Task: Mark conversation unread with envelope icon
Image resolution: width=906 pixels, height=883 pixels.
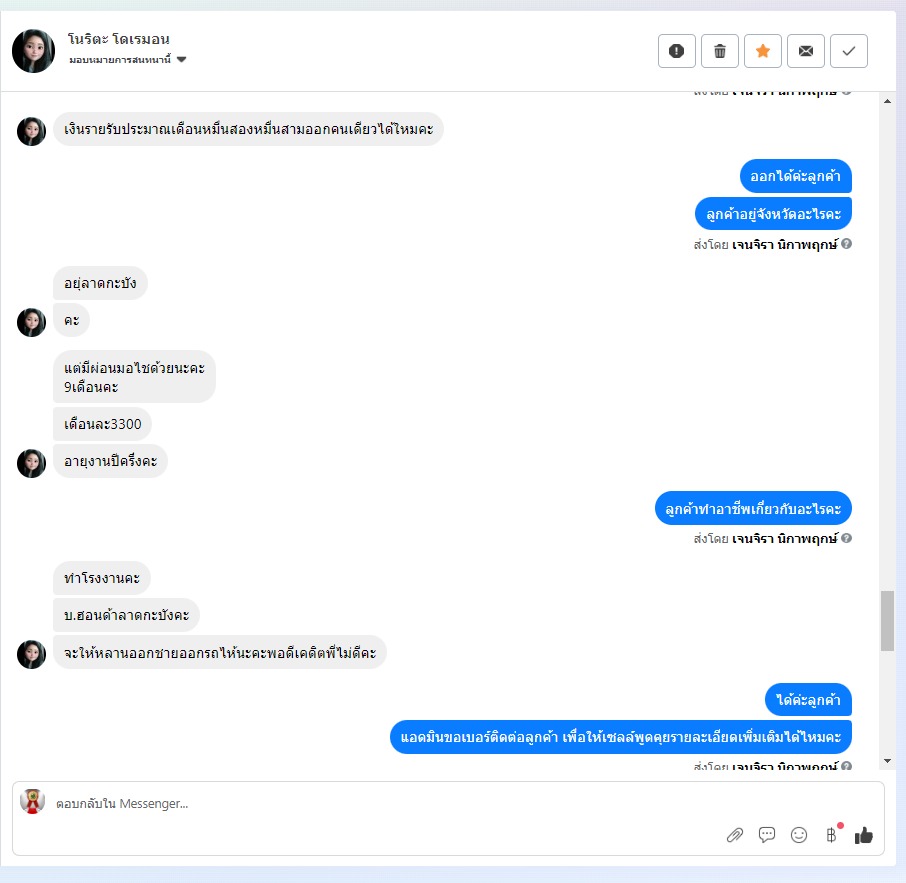Action: pos(805,51)
